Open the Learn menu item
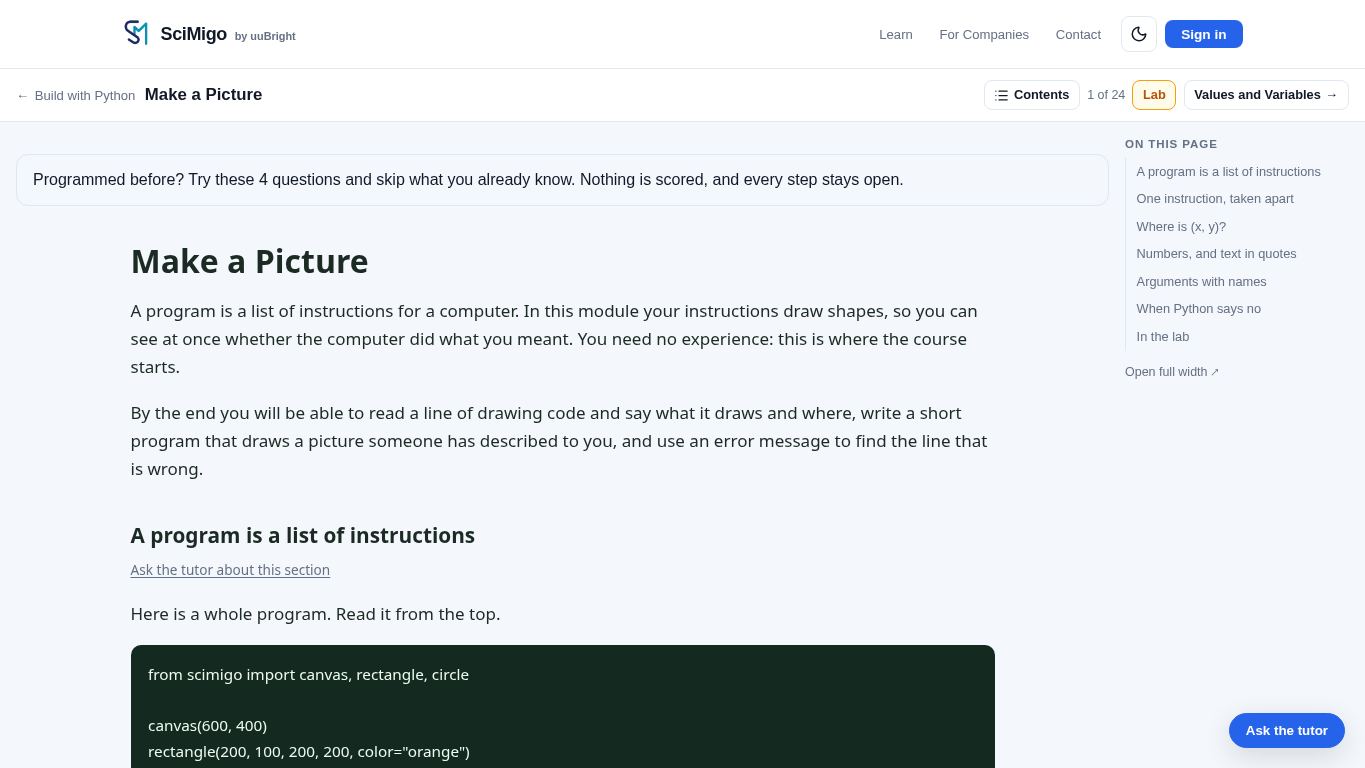1365x768 pixels. click(895, 35)
